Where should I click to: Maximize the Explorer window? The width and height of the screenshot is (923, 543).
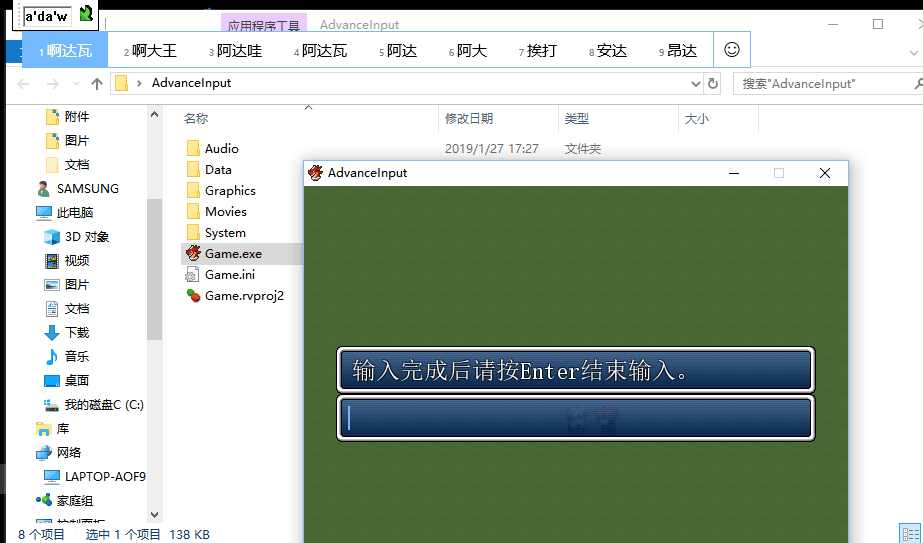pyautogui.click(x=878, y=24)
